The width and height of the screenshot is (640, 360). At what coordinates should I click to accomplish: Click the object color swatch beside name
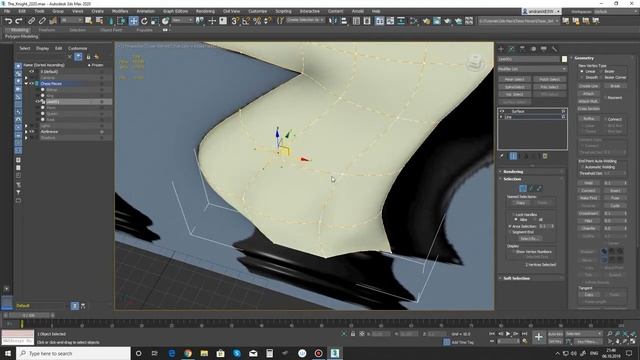(x=564, y=59)
